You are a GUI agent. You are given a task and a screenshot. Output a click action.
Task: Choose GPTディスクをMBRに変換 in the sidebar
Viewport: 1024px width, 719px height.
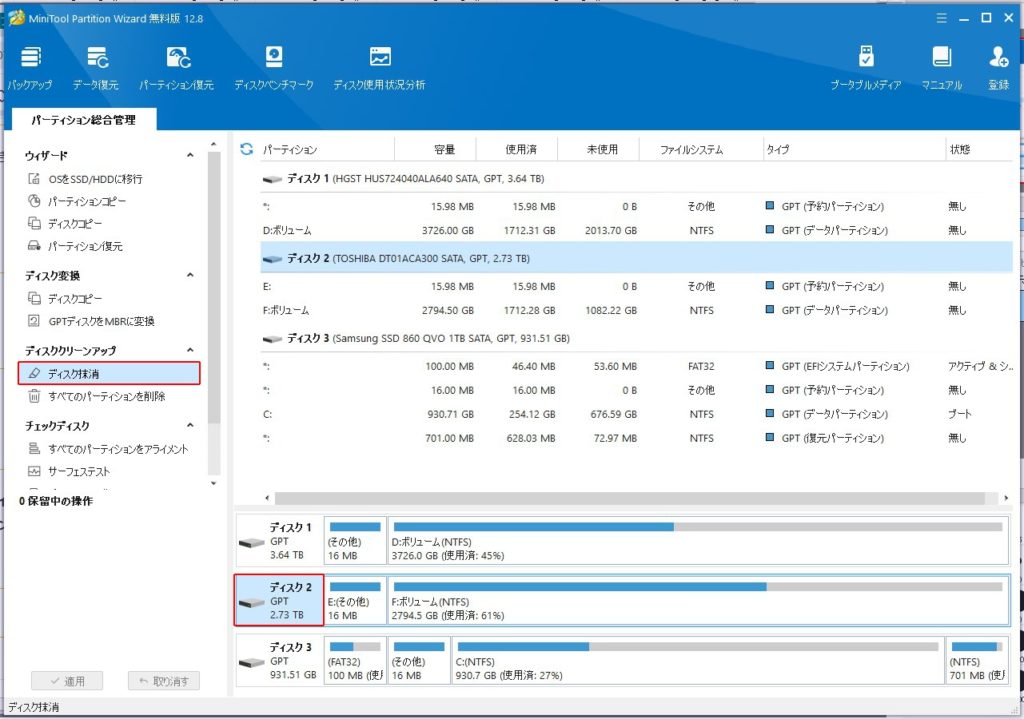100,321
